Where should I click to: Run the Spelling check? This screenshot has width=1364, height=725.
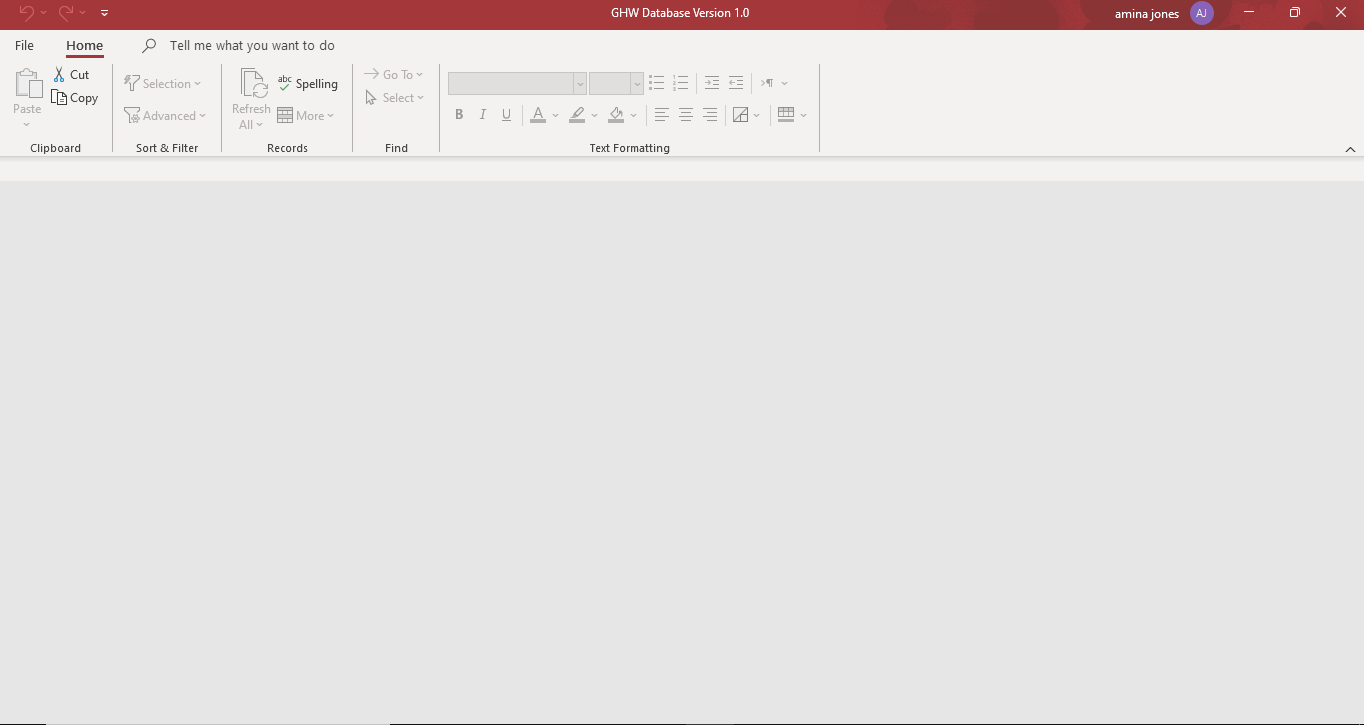click(x=308, y=84)
